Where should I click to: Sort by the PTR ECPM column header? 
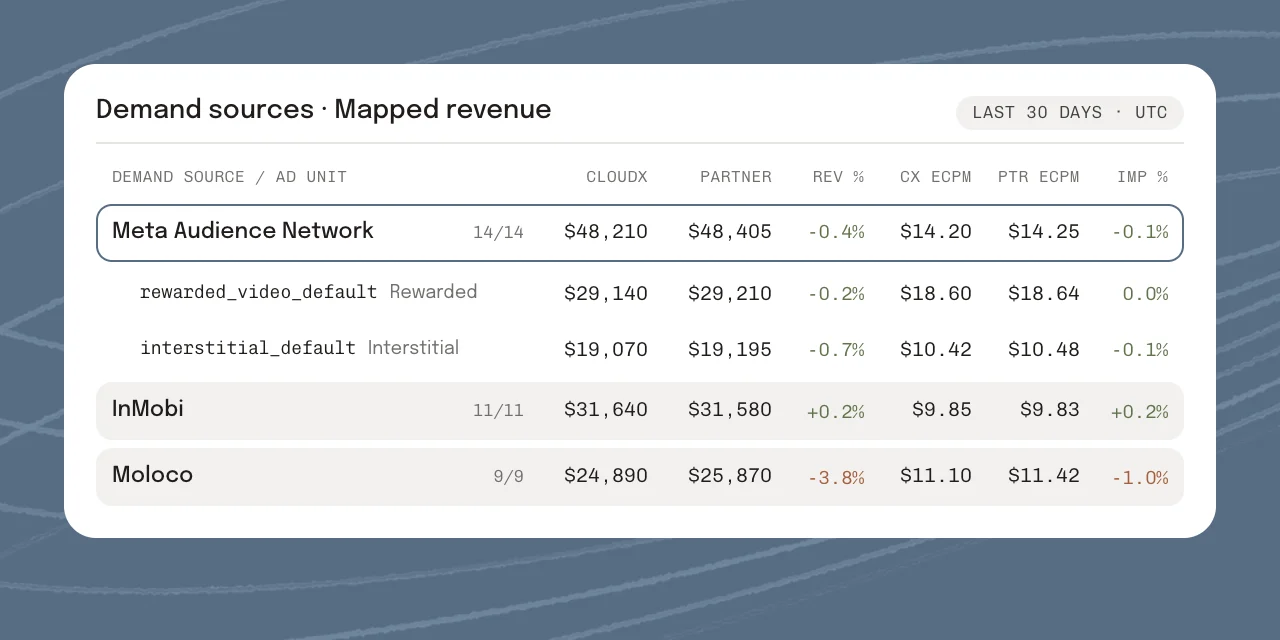[1039, 177]
